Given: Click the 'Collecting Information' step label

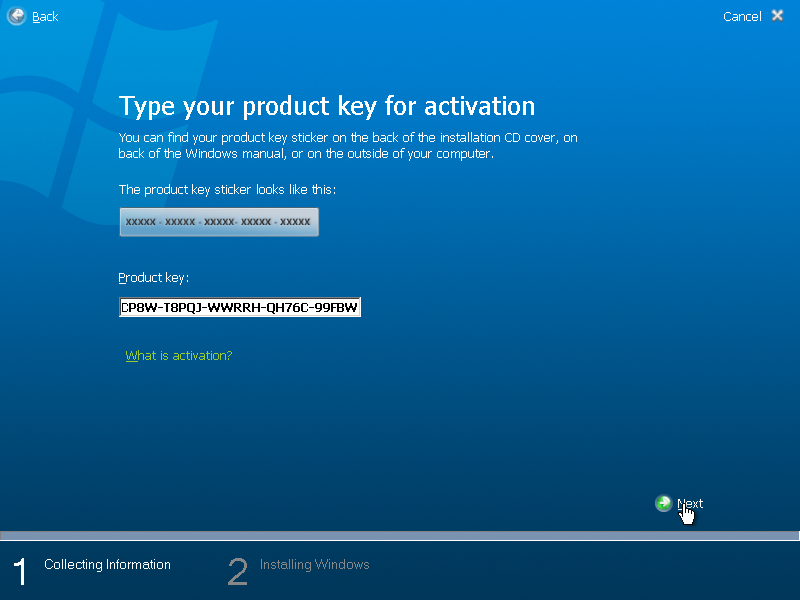Looking at the screenshot, I should 107,564.
